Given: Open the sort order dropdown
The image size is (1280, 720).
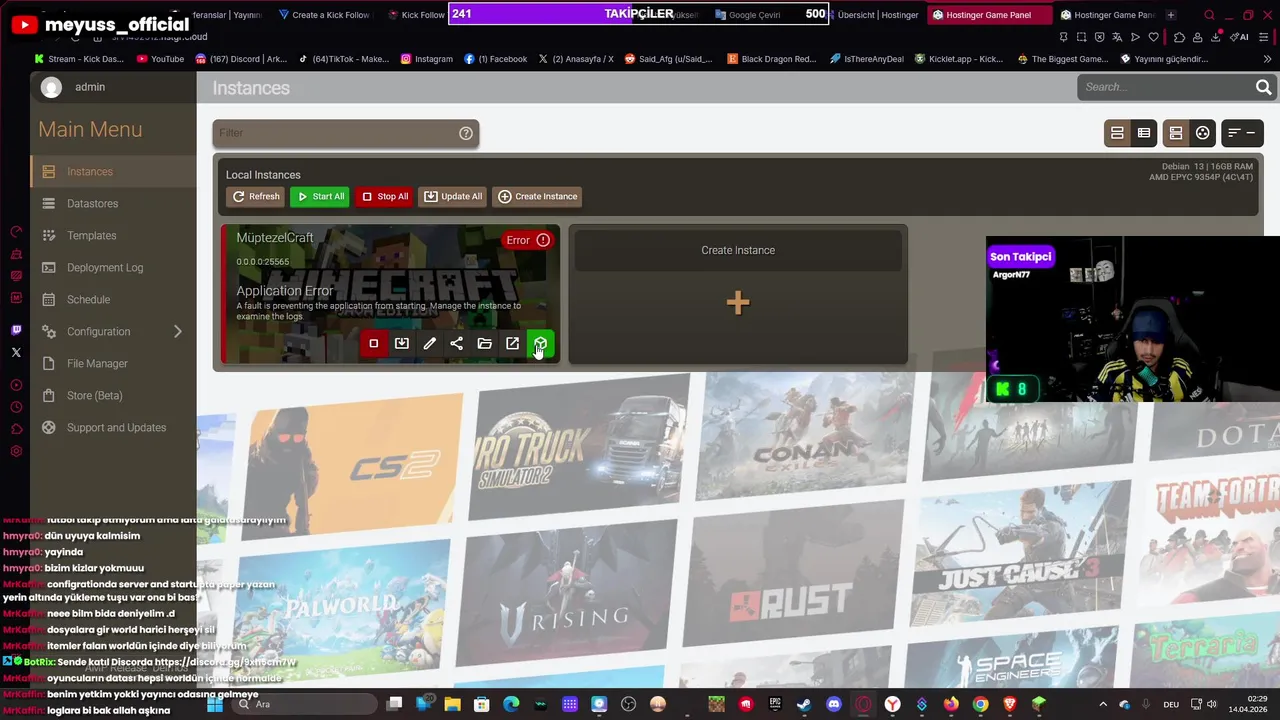Looking at the screenshot, I should point(1242,133).
